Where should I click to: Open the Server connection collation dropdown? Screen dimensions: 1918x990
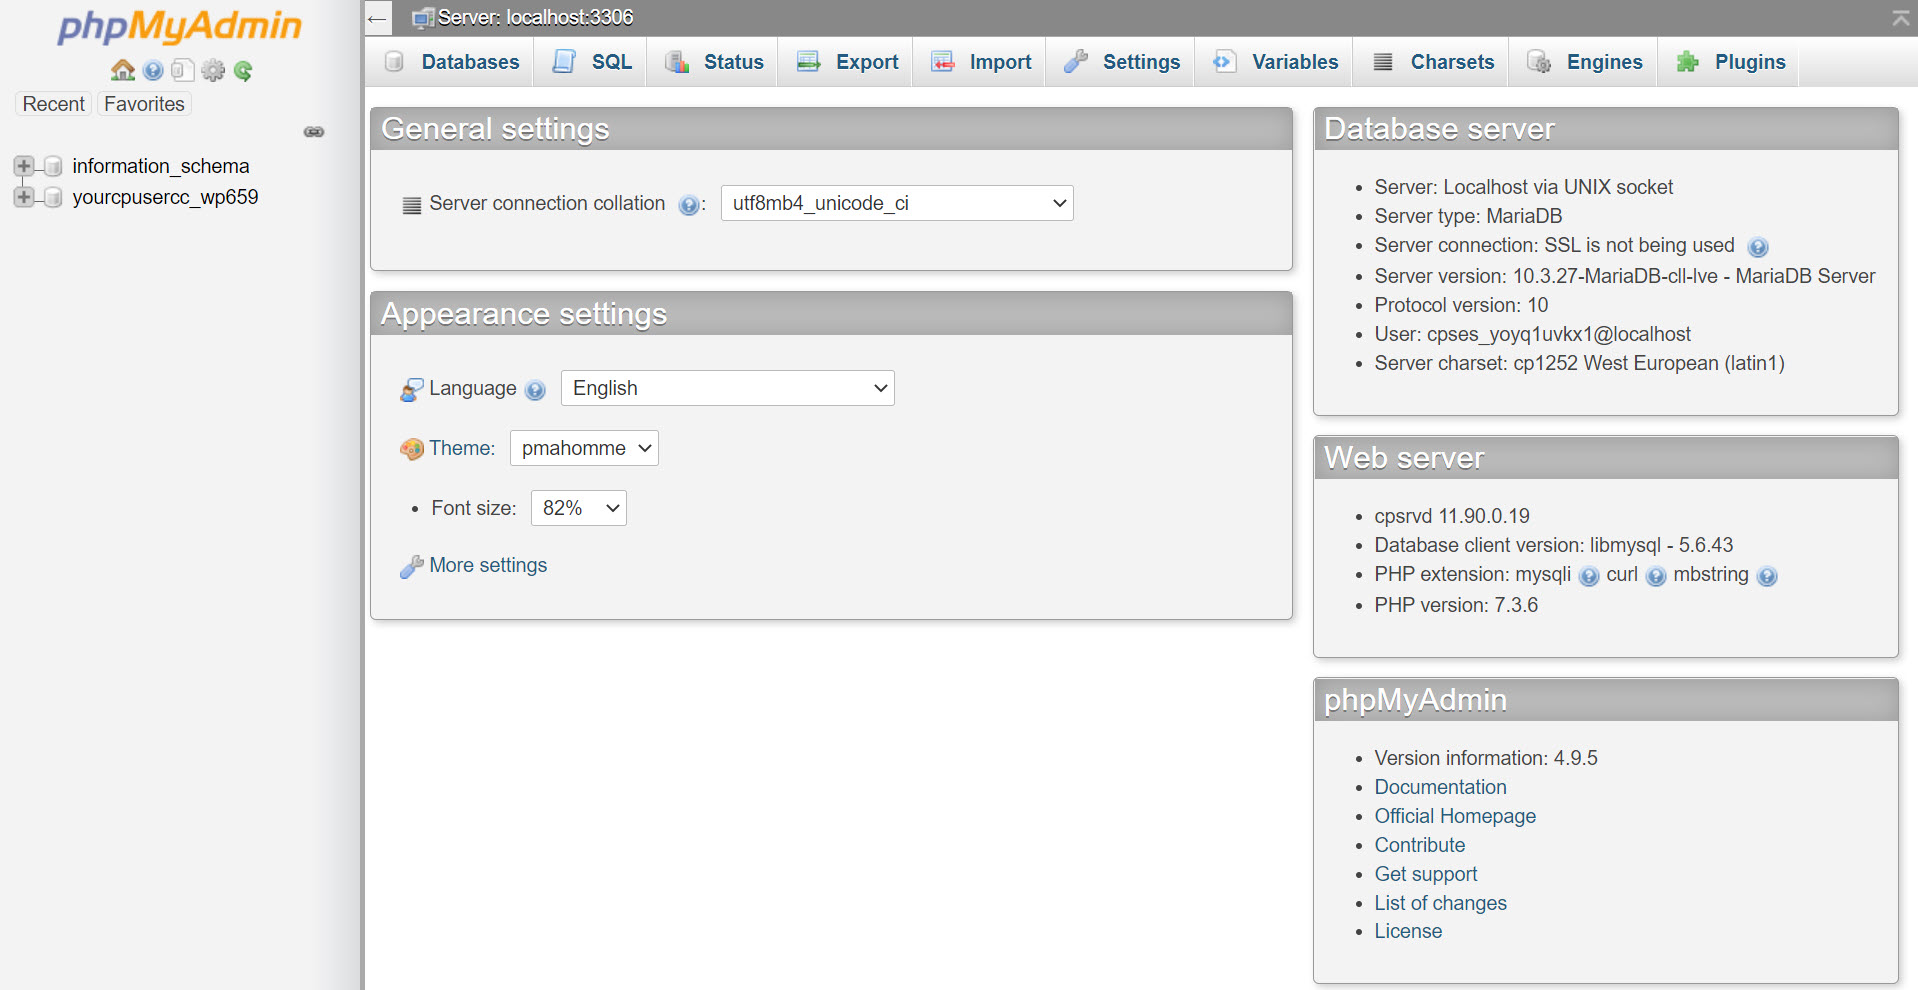click(x=897, y=203)
